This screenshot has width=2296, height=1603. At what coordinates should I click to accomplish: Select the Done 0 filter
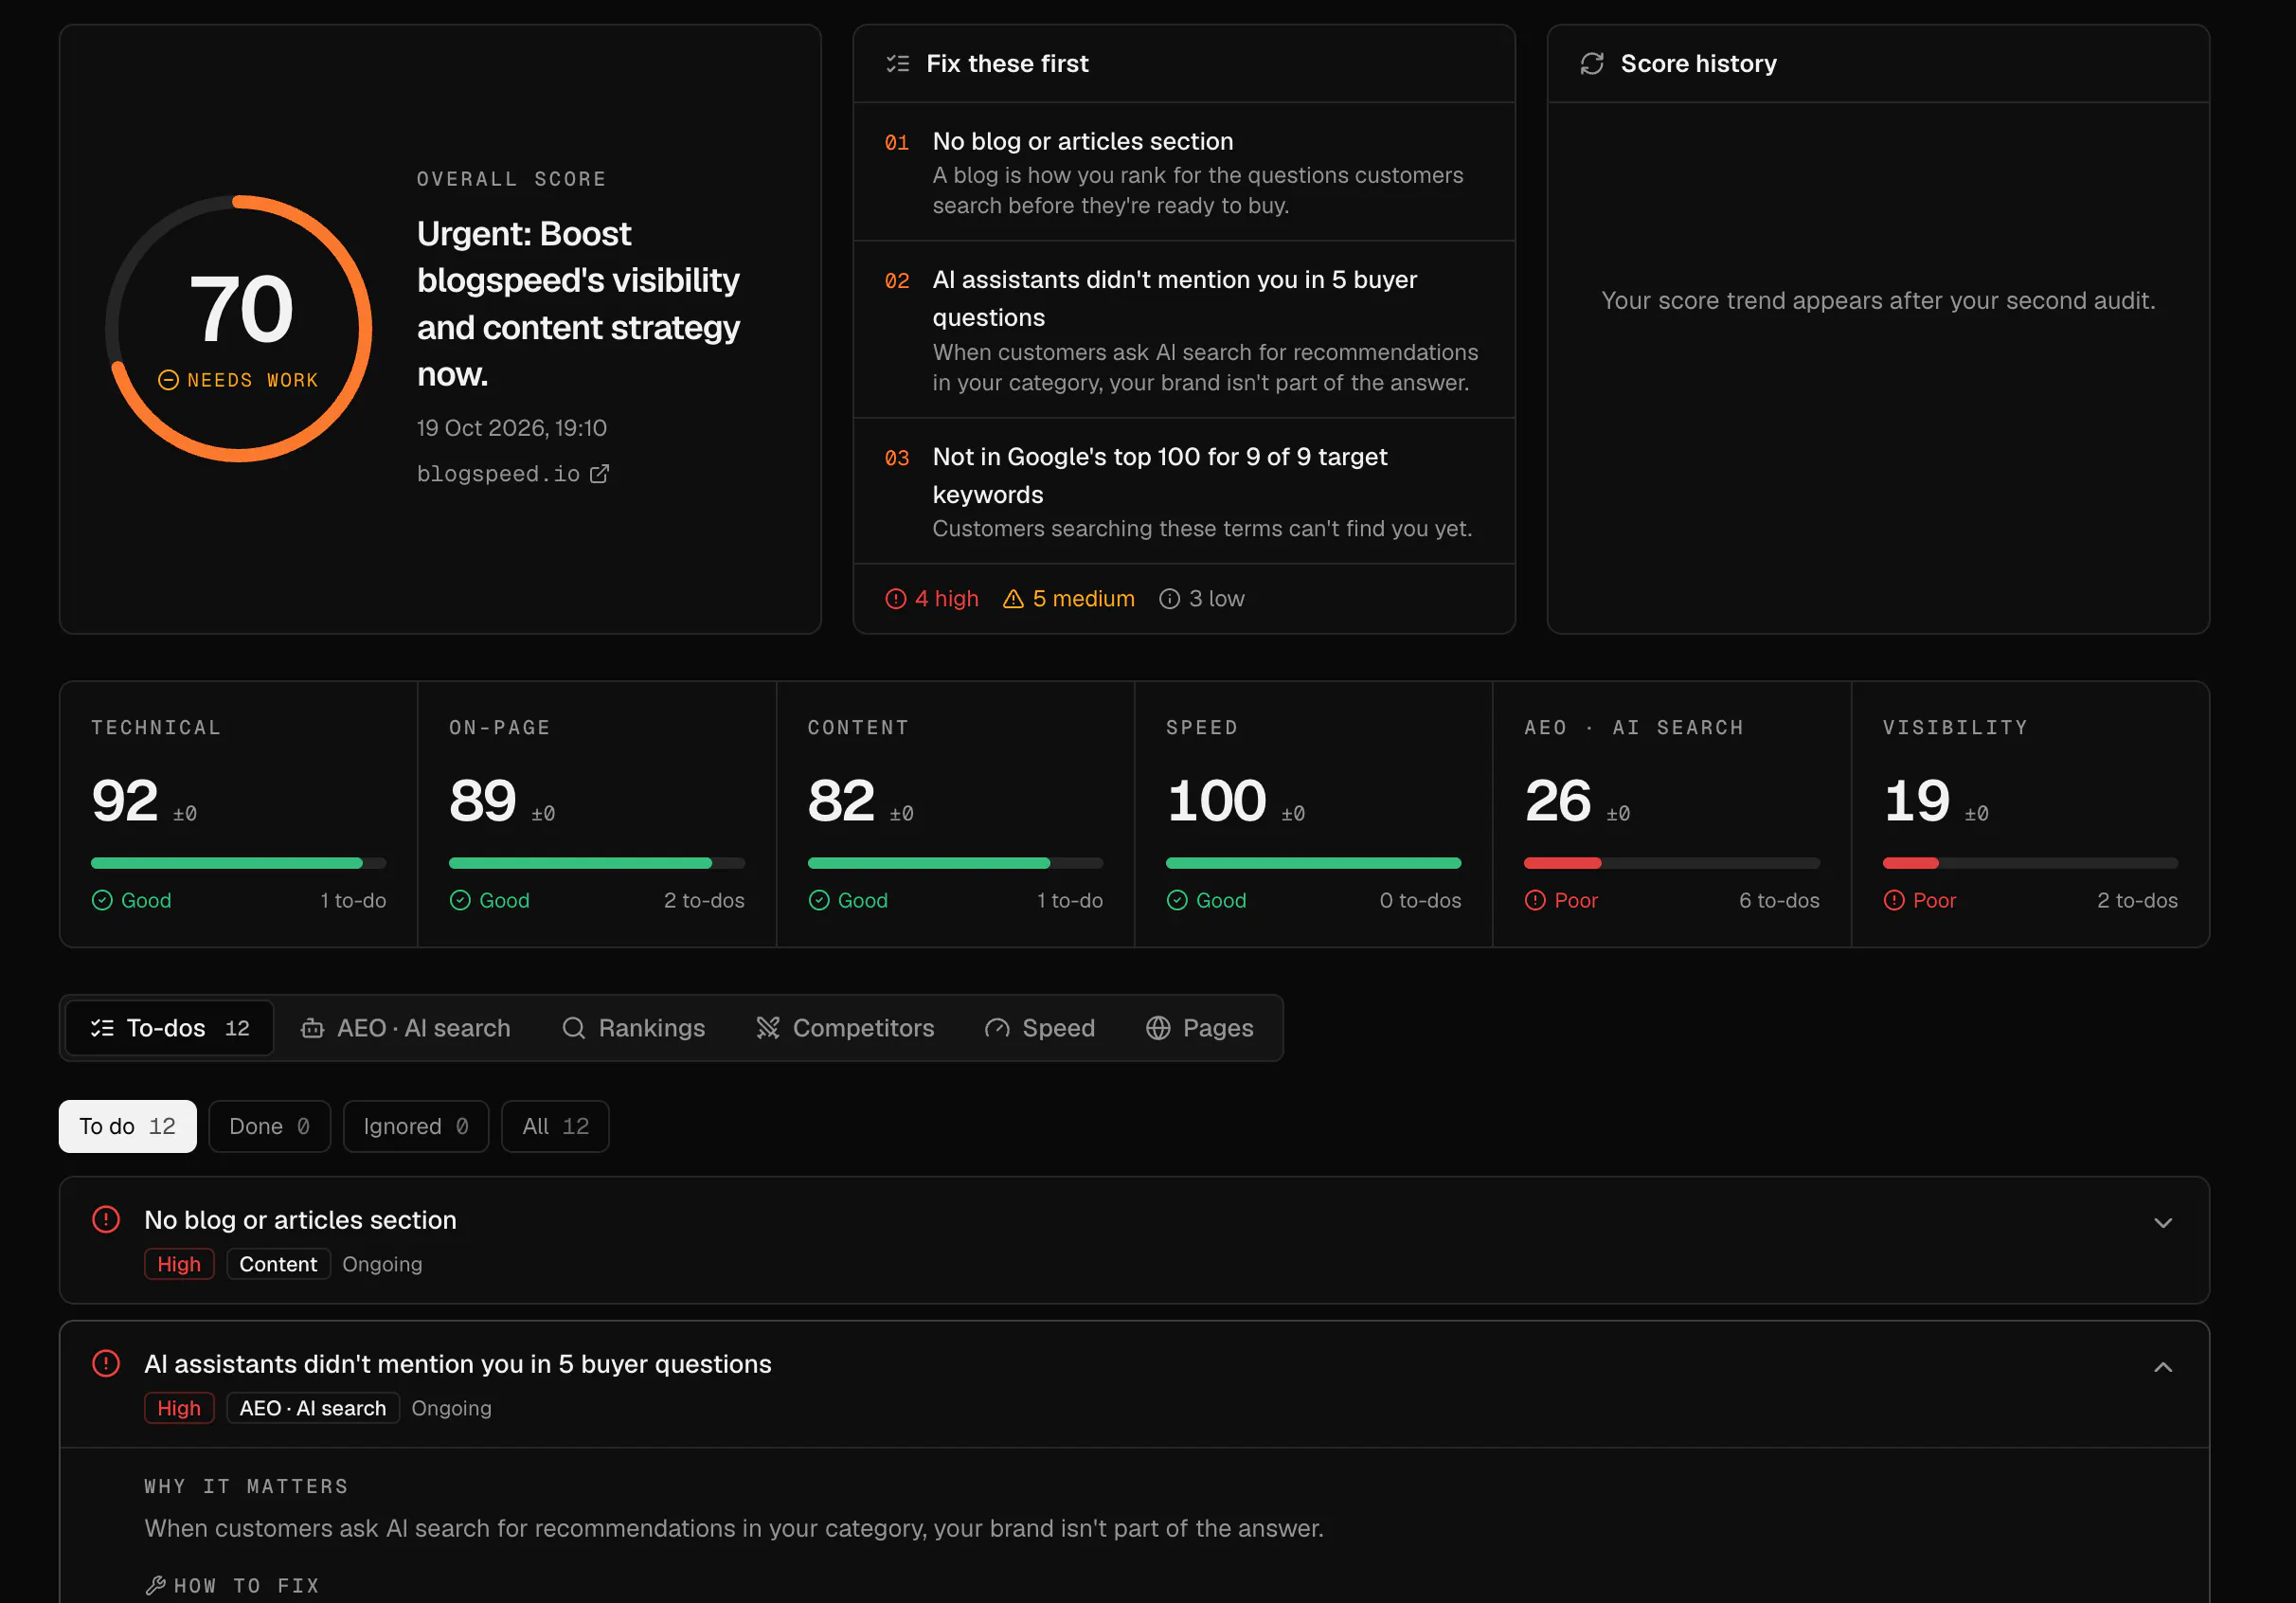pos(270,1126)
